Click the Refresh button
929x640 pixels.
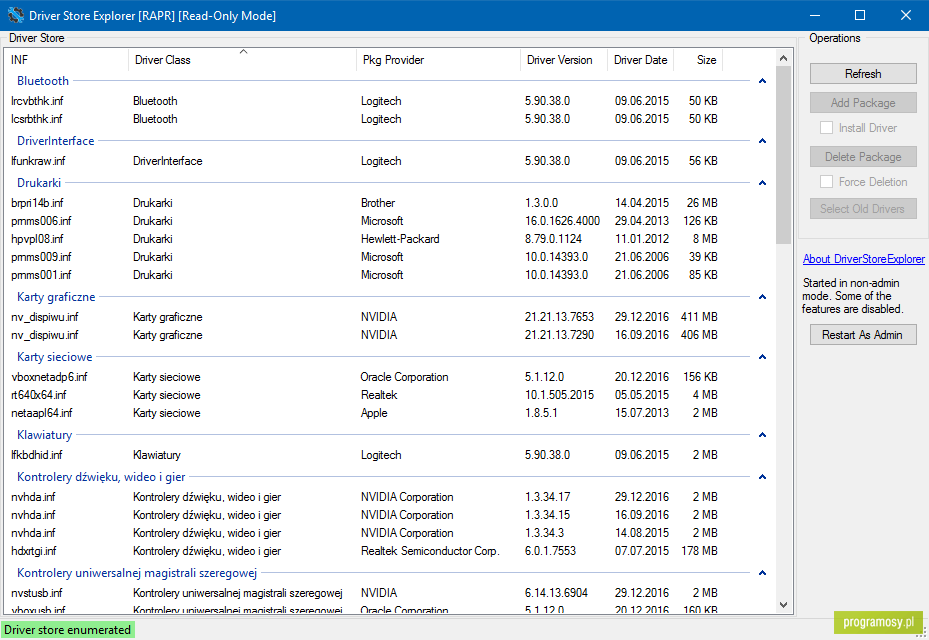pos(863,73)
